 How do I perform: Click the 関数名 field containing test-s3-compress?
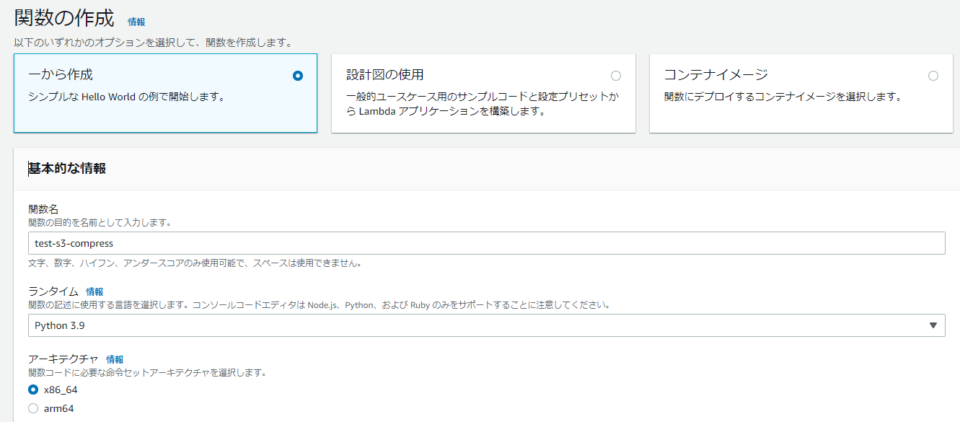point(487,244)
